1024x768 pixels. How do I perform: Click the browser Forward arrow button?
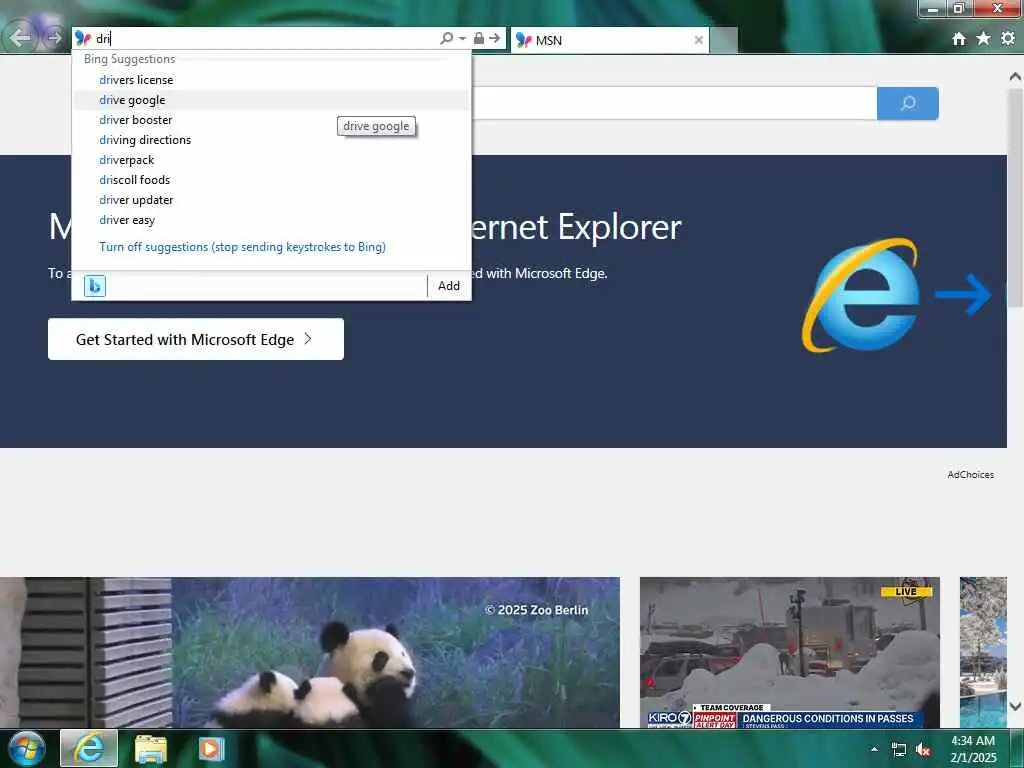(54, 38)
